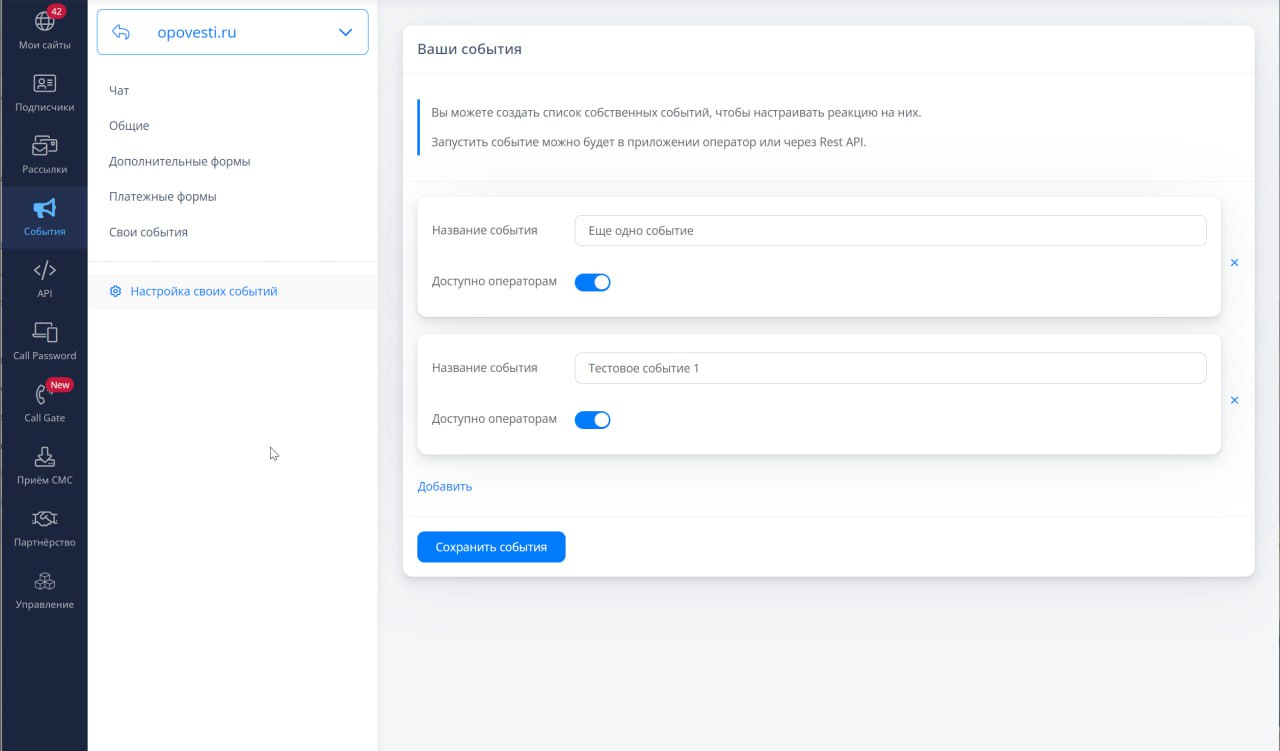Toggle operator access for Тестовое событие 1
This screenshot has height=751, width=1280.
point(592,420)
